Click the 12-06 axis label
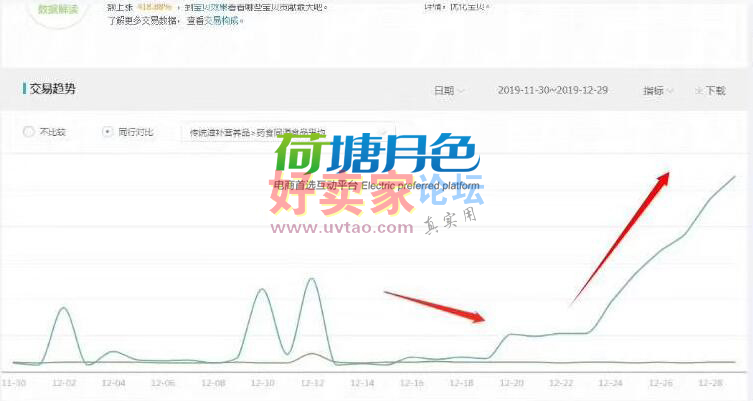The height and width of the screenshot is (401, 753). (x=163, y=383)
